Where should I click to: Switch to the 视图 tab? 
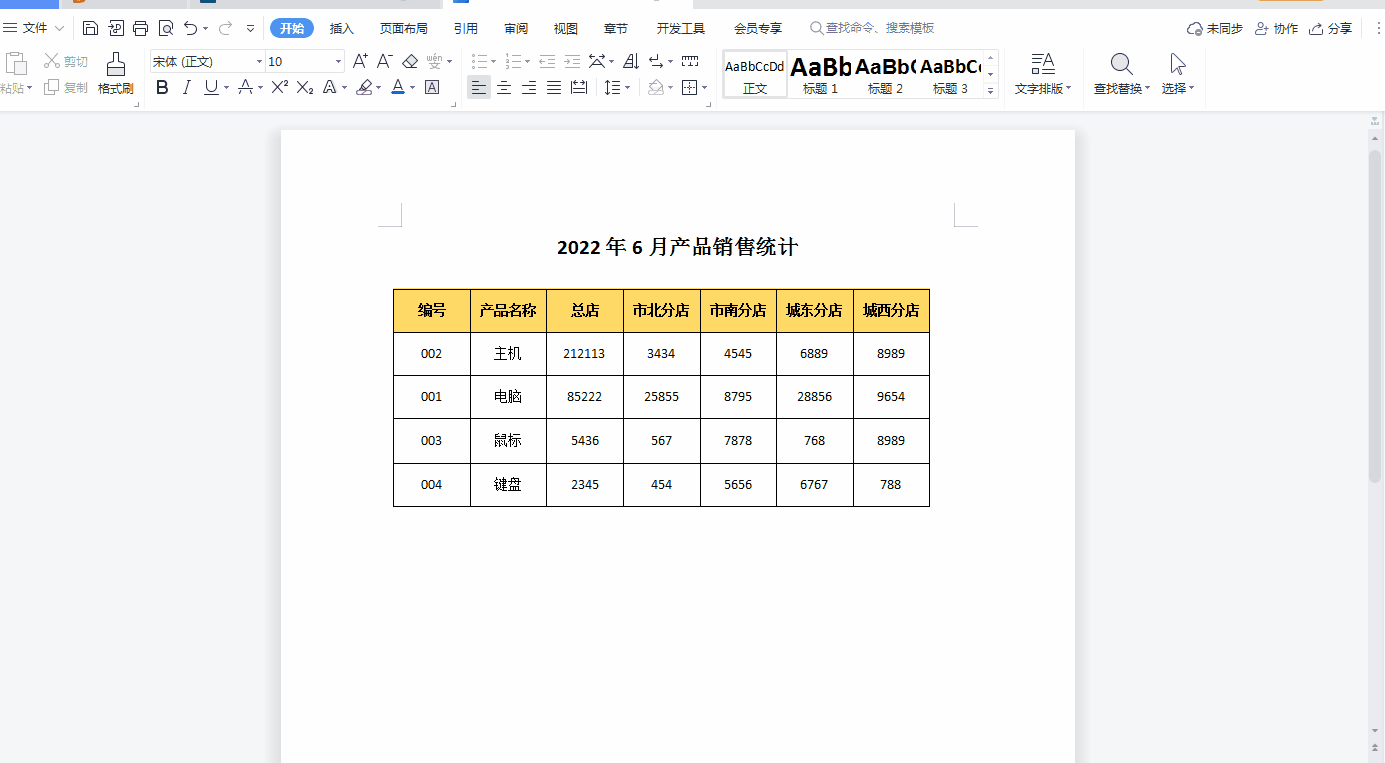(566, 28)
